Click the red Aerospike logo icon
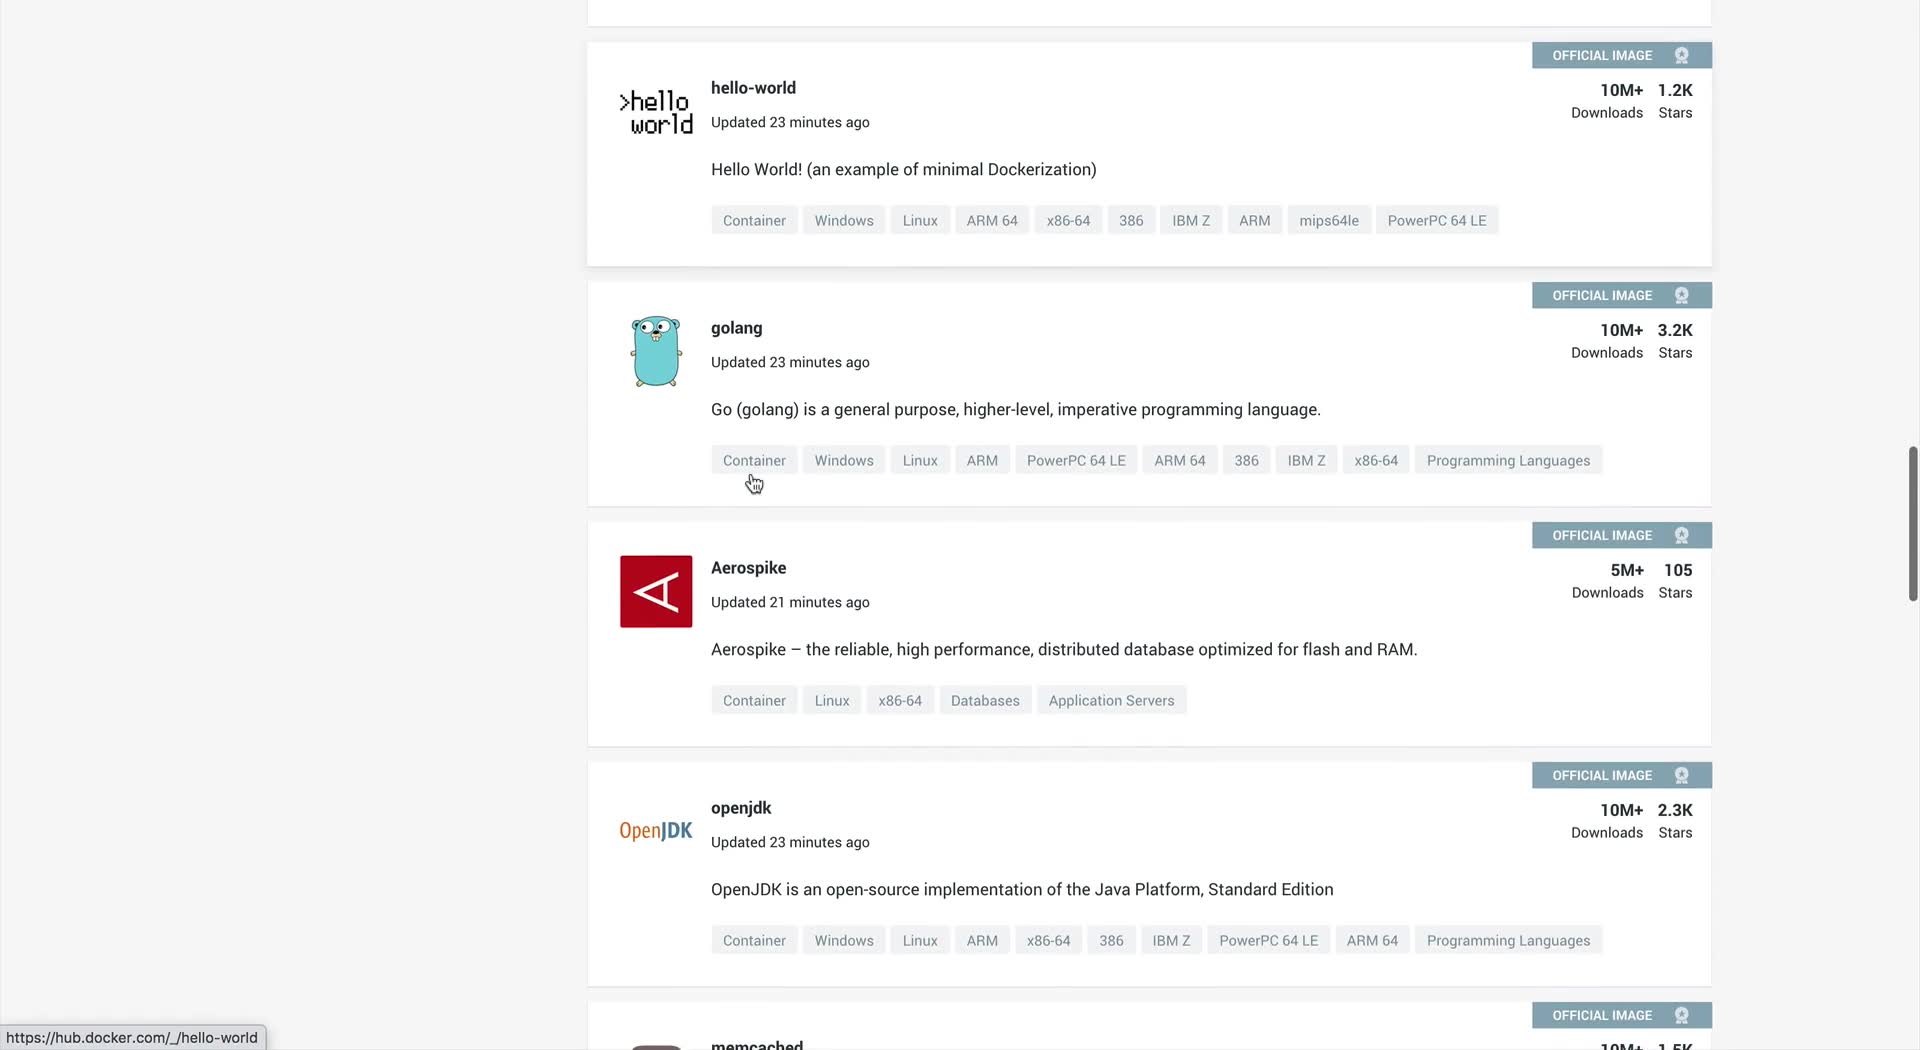This screenshot has height=1050, width=1920. pyautogui.click(x=656, y=591)
